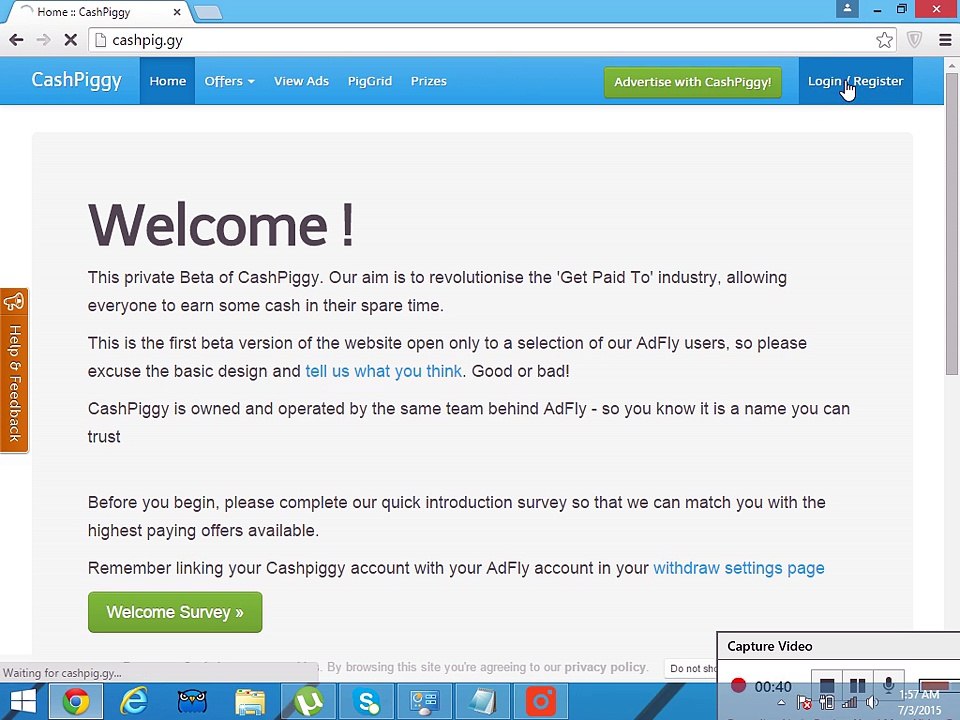Open File Explorer from taskbar

(250, 702)
